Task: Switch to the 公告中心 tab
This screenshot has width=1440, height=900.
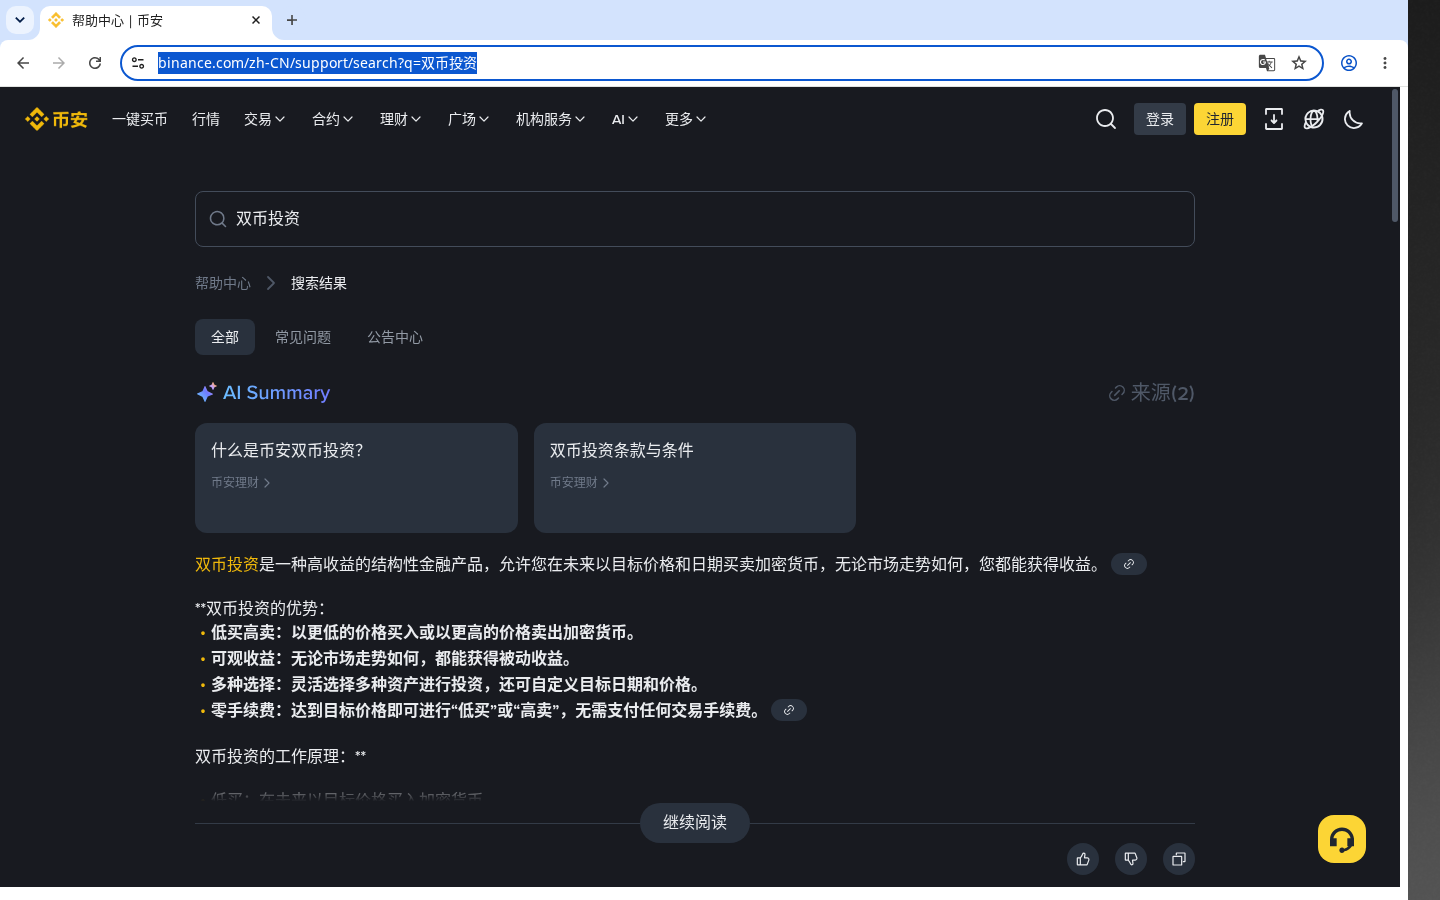Action: click(395, 337)
